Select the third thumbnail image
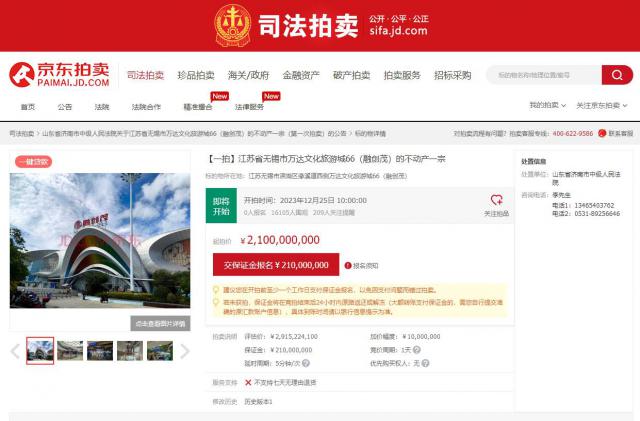640x421 pixels. [100, 351]
